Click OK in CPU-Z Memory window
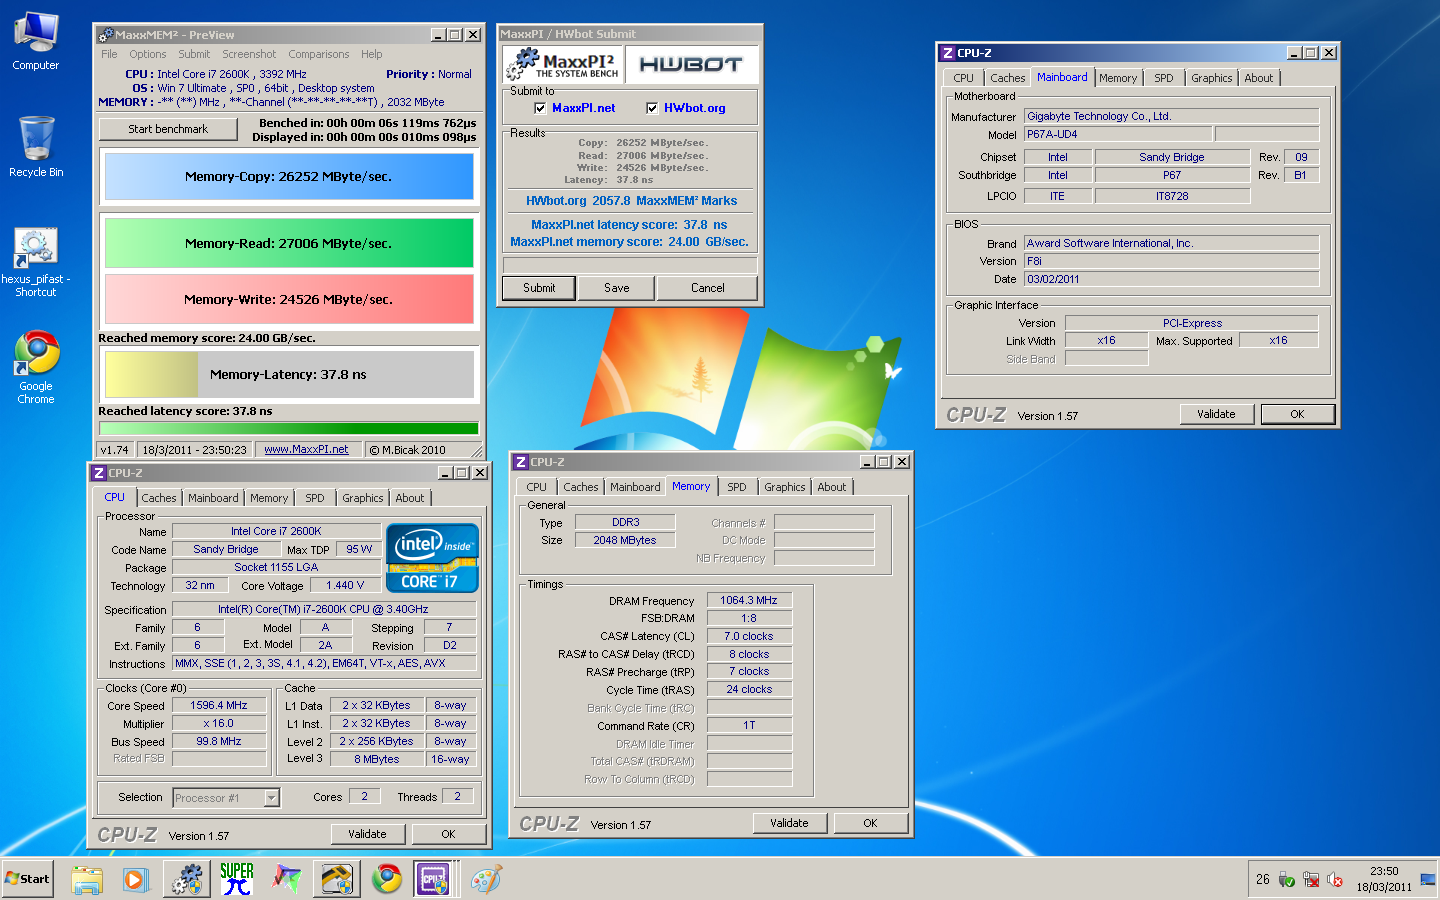The width and height of the screenshot is (1440, 900). pos(870,823)
